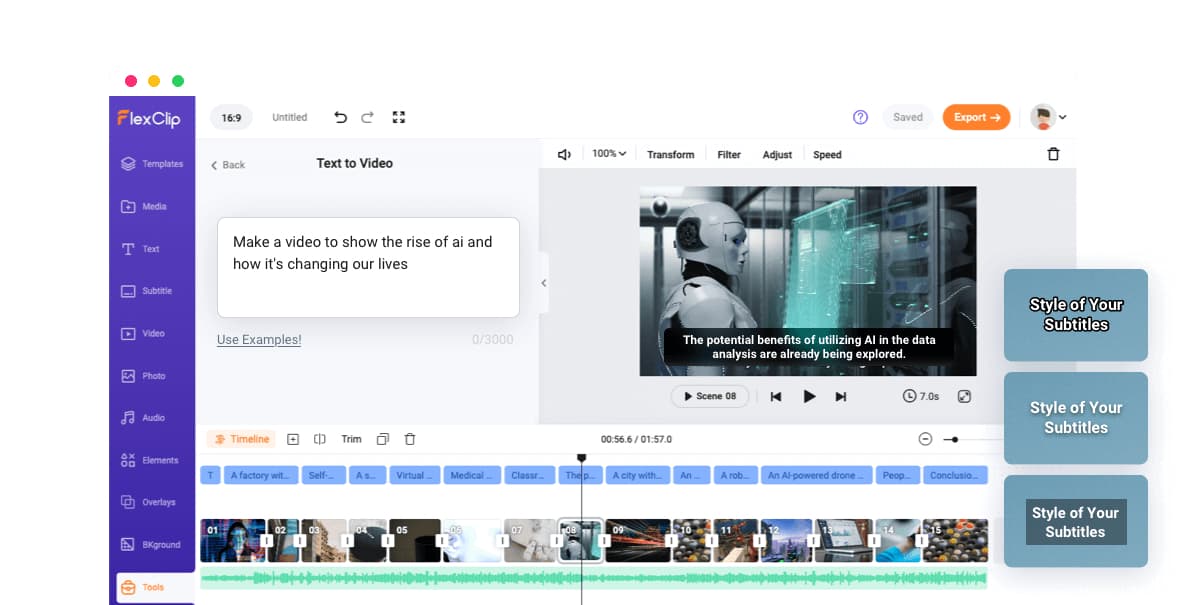Click the split clip icon in timeline toolbar
This screenshot has width=1200, height=605.
tap(320, 439)
